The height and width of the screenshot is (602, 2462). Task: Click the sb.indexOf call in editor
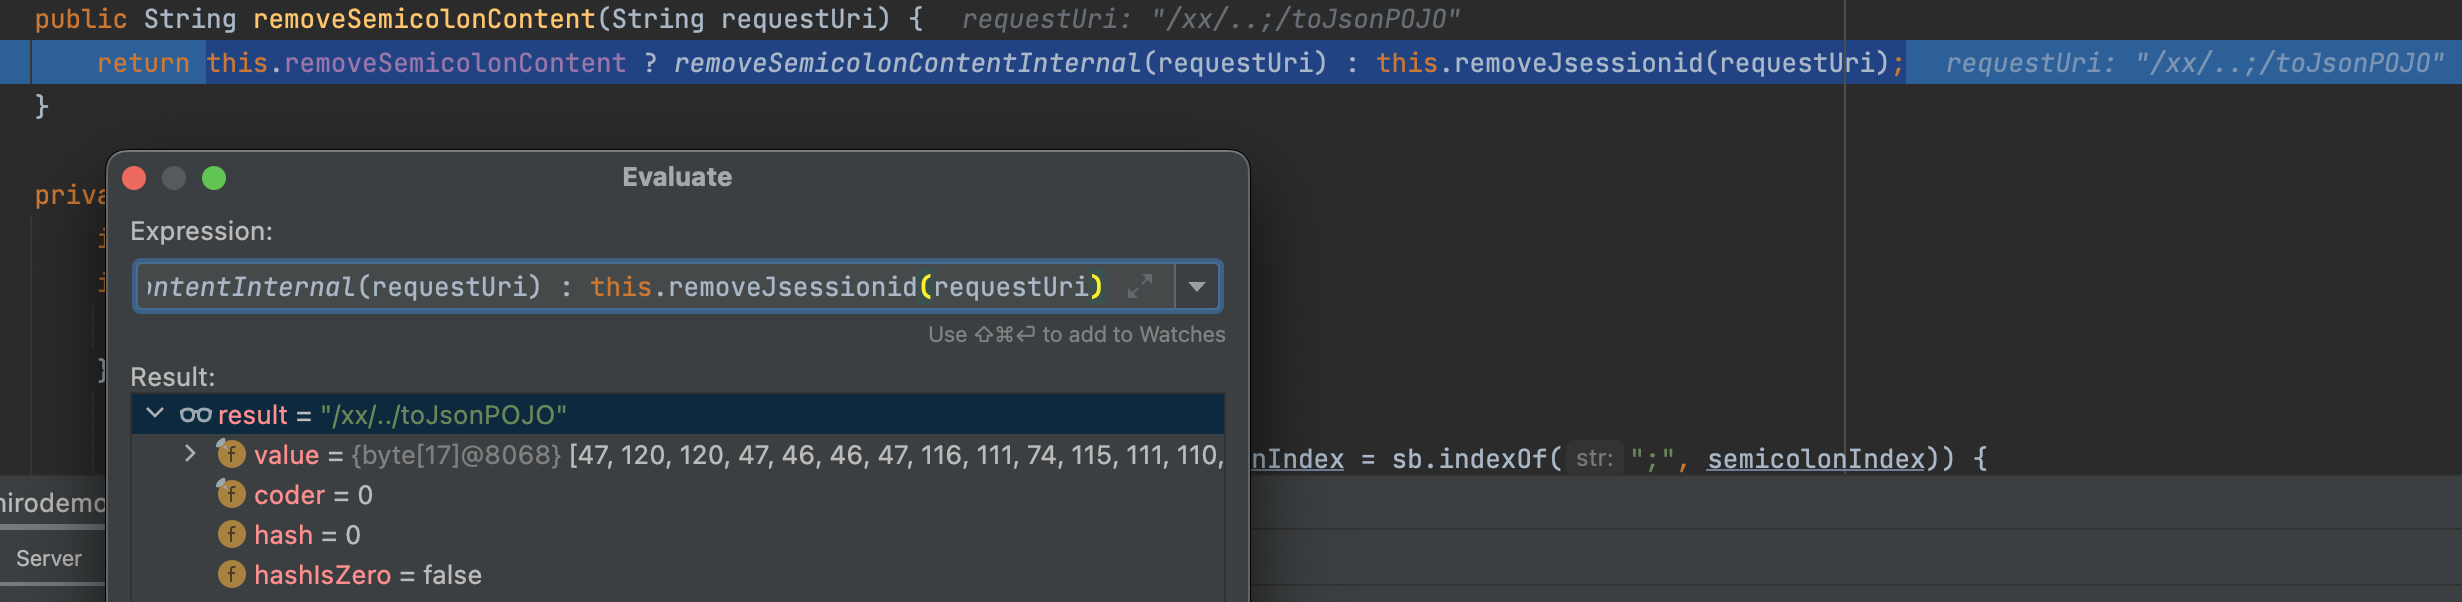pos(1468,459)
